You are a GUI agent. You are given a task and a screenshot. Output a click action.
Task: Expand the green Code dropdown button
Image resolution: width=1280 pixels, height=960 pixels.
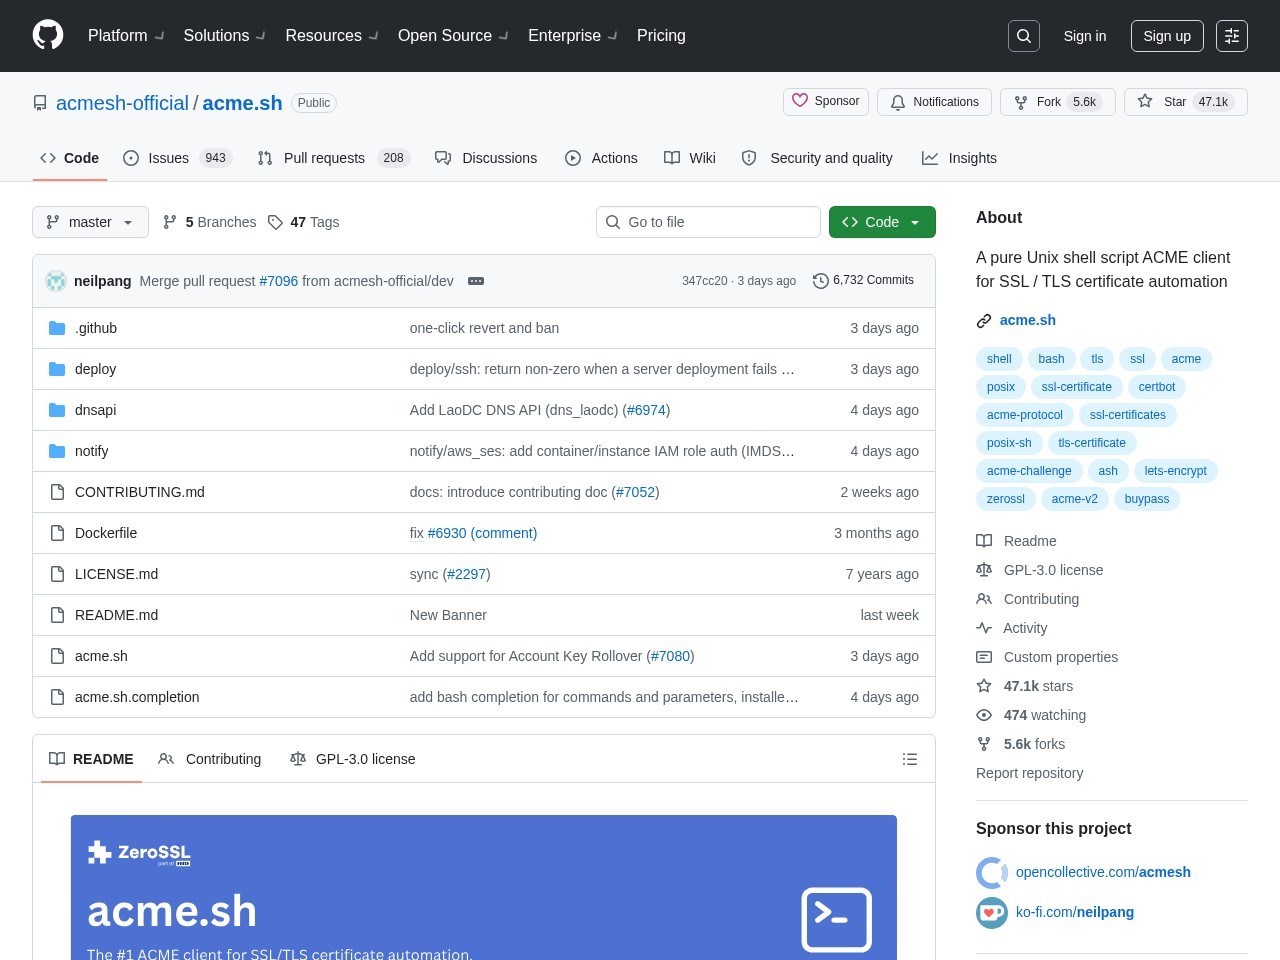point(882,222)
